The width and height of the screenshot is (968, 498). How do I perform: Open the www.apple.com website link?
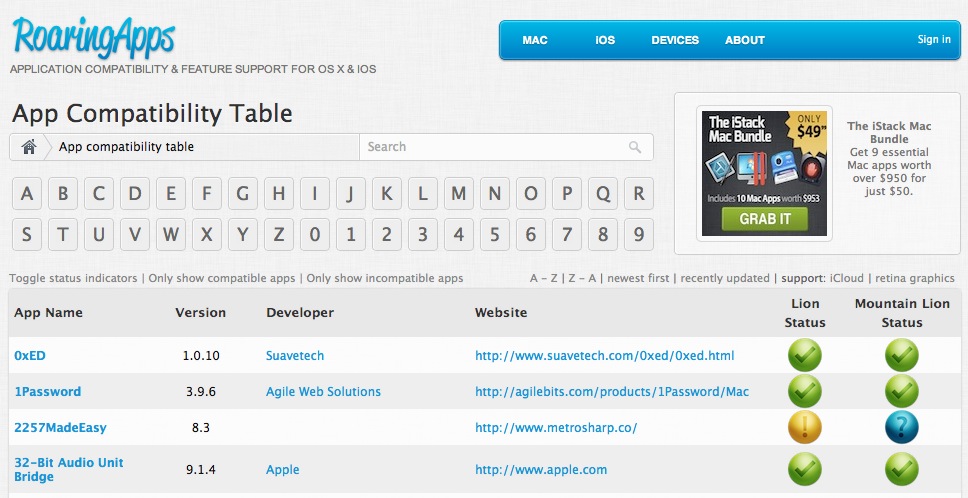(x=541, y=470)
